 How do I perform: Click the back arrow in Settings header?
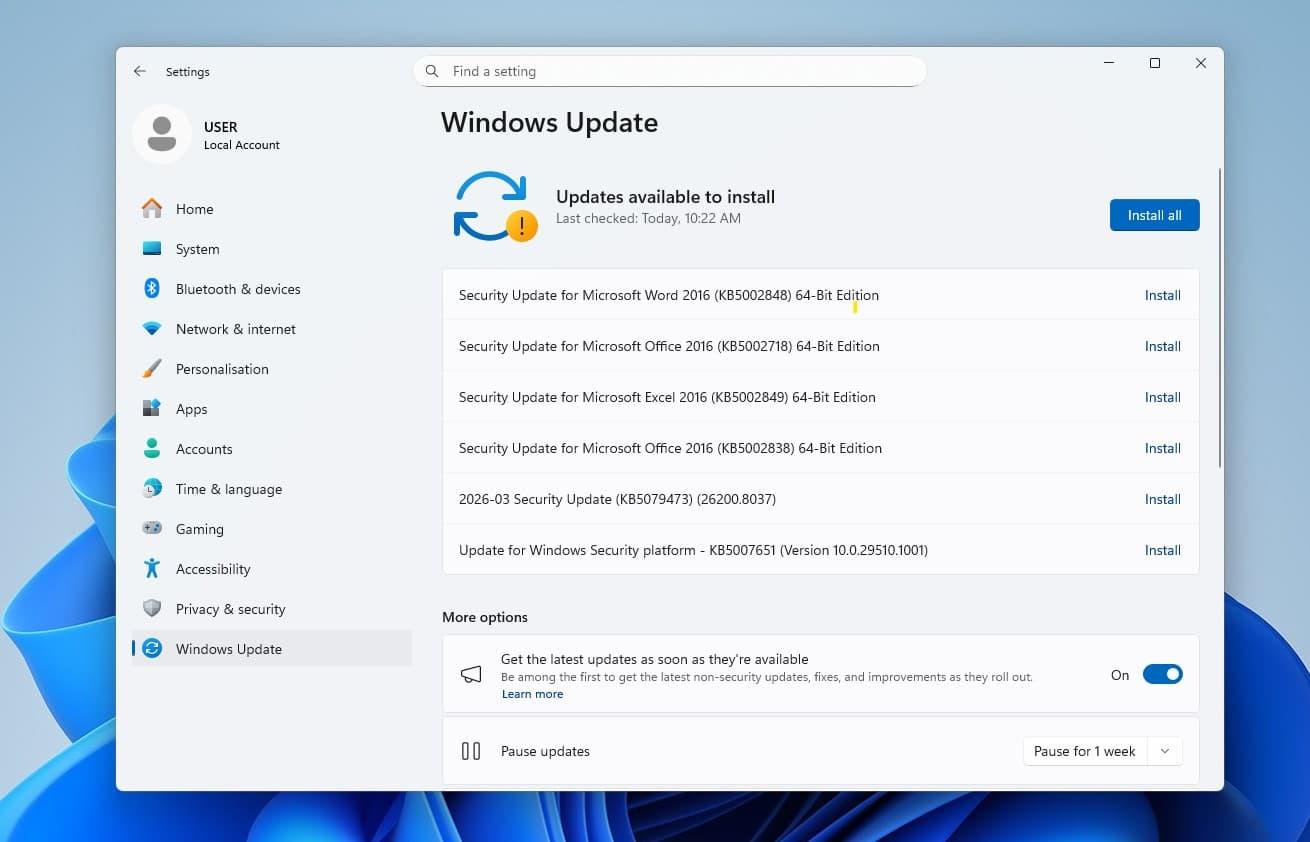click(140, 72)
